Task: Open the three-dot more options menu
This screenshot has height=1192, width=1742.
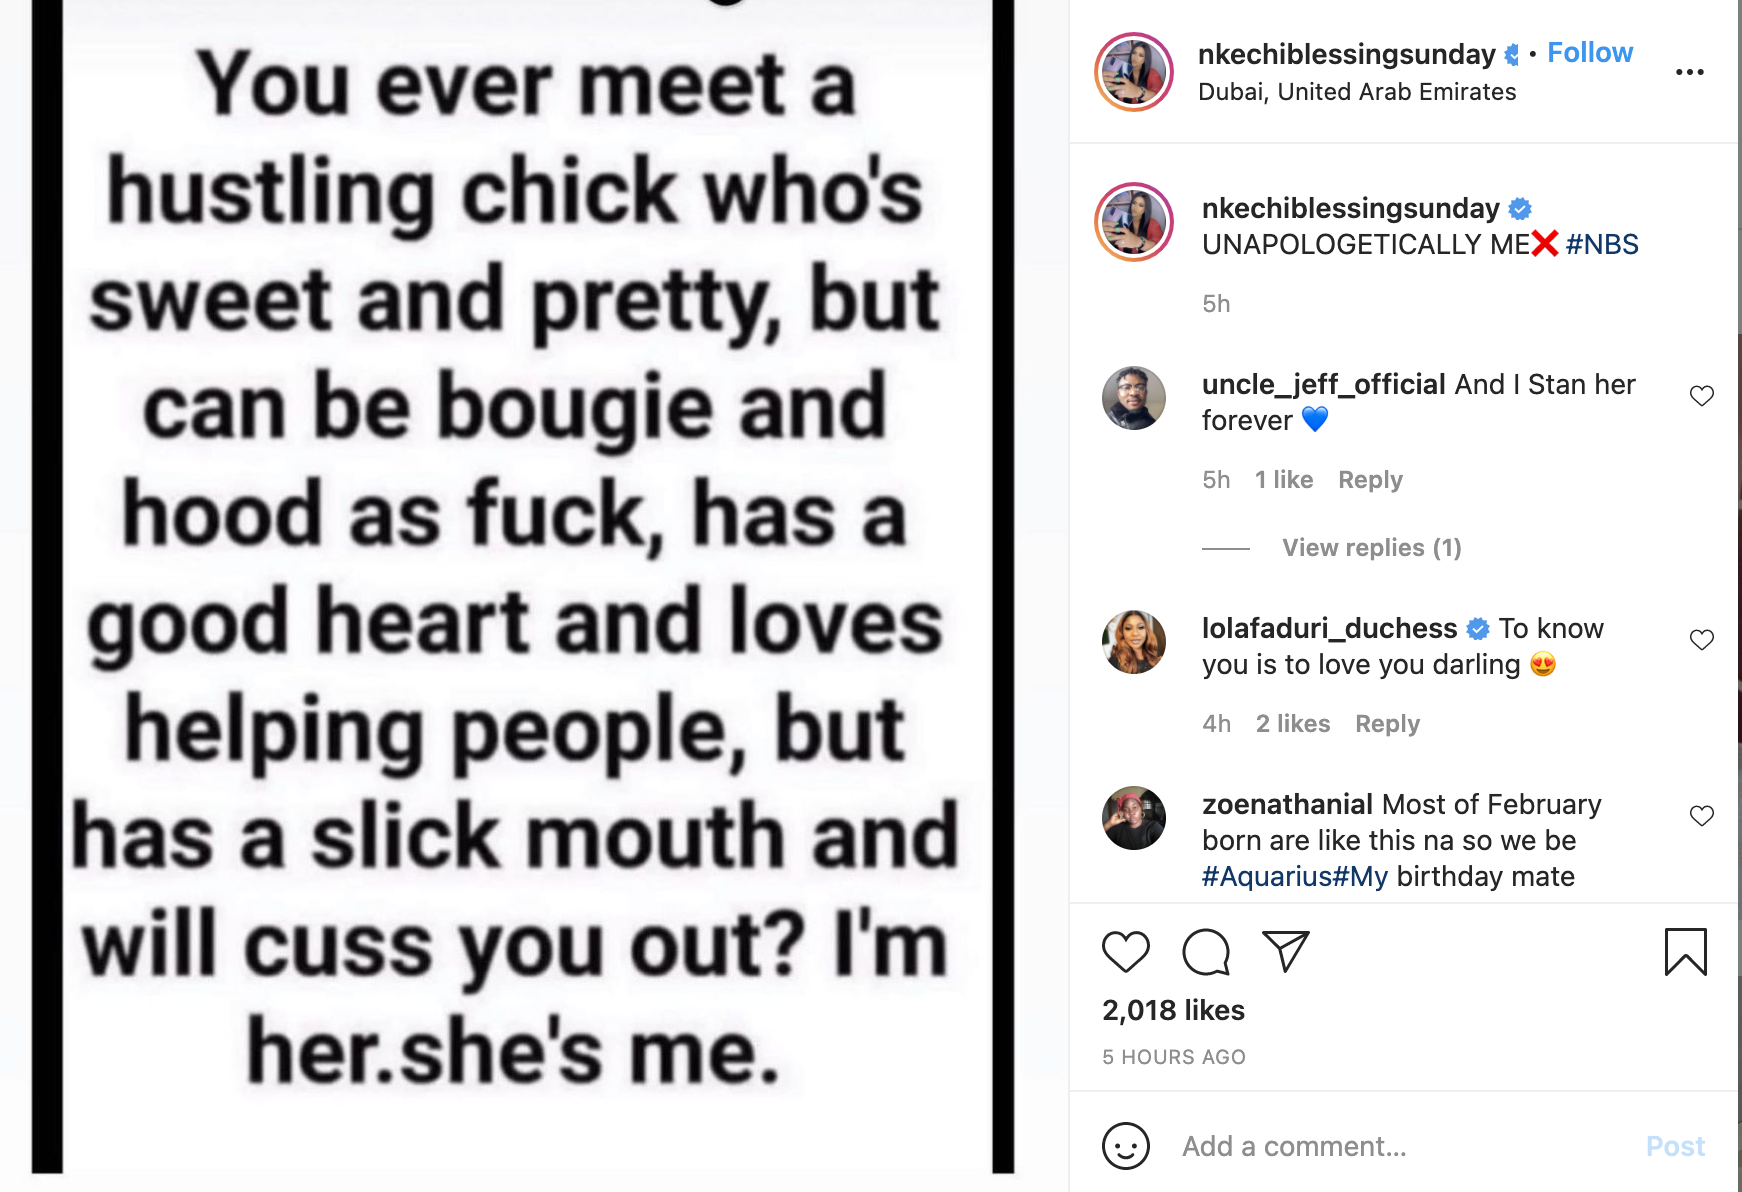Action: click(1689, 72)
